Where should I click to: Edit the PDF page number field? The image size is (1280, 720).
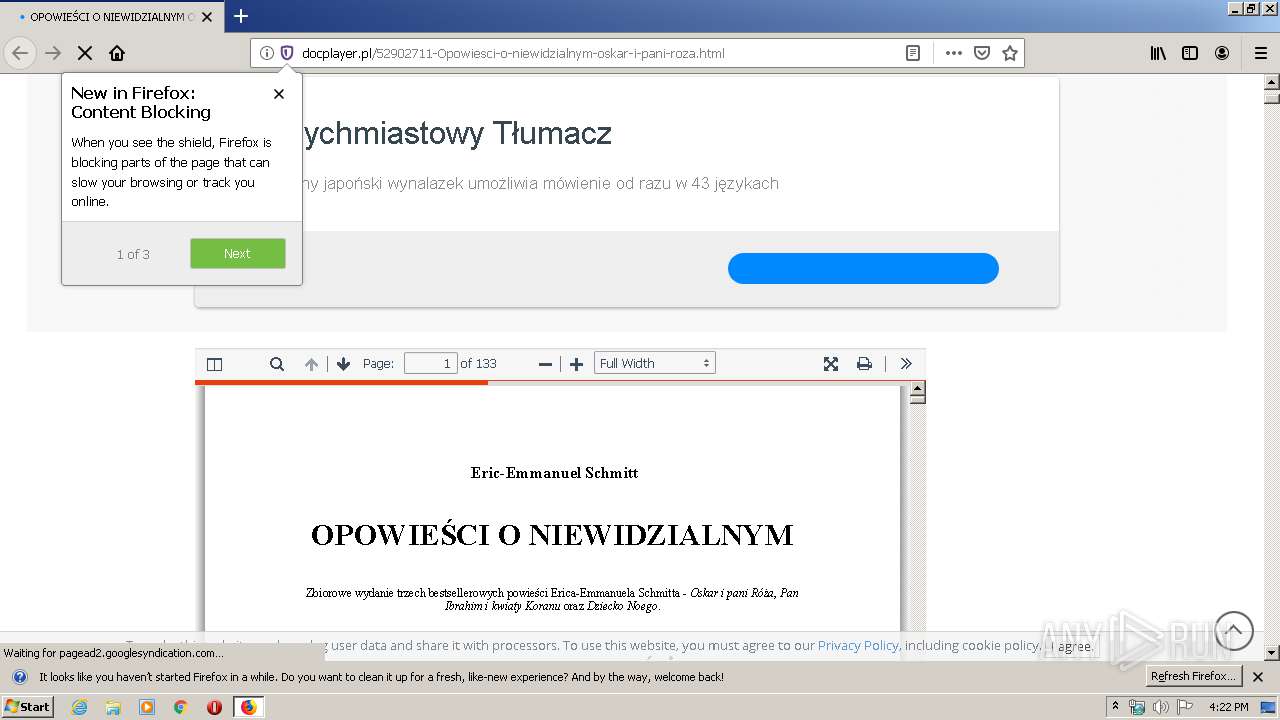[431, 364]
